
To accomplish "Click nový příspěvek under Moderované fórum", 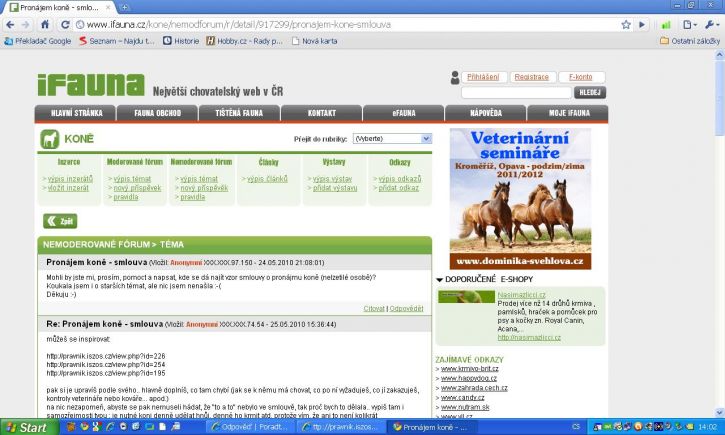I will tap(137, 188).
